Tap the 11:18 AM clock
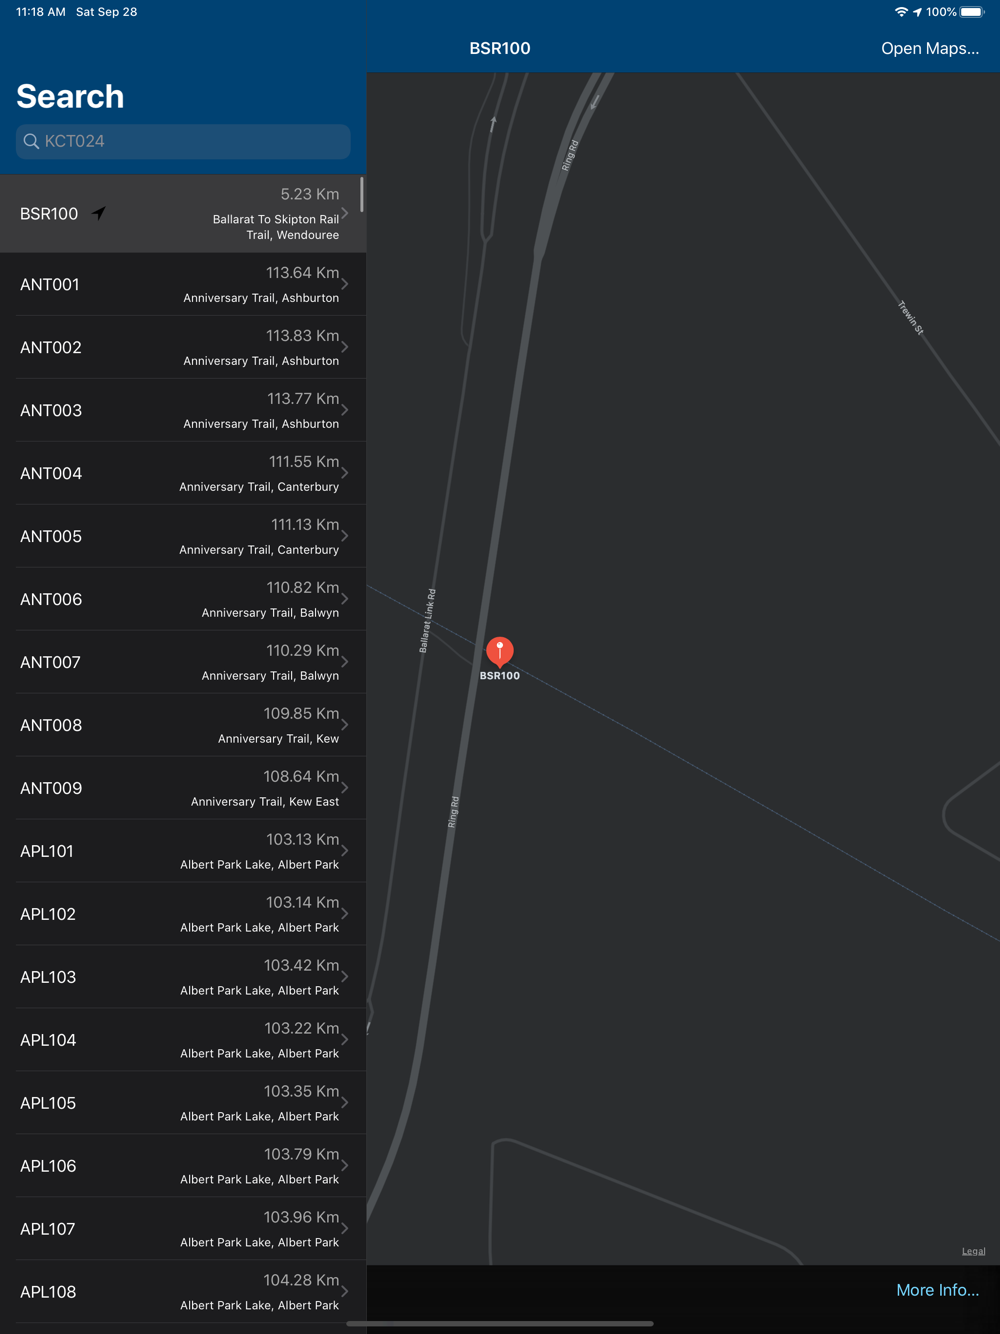 point(41,12)
